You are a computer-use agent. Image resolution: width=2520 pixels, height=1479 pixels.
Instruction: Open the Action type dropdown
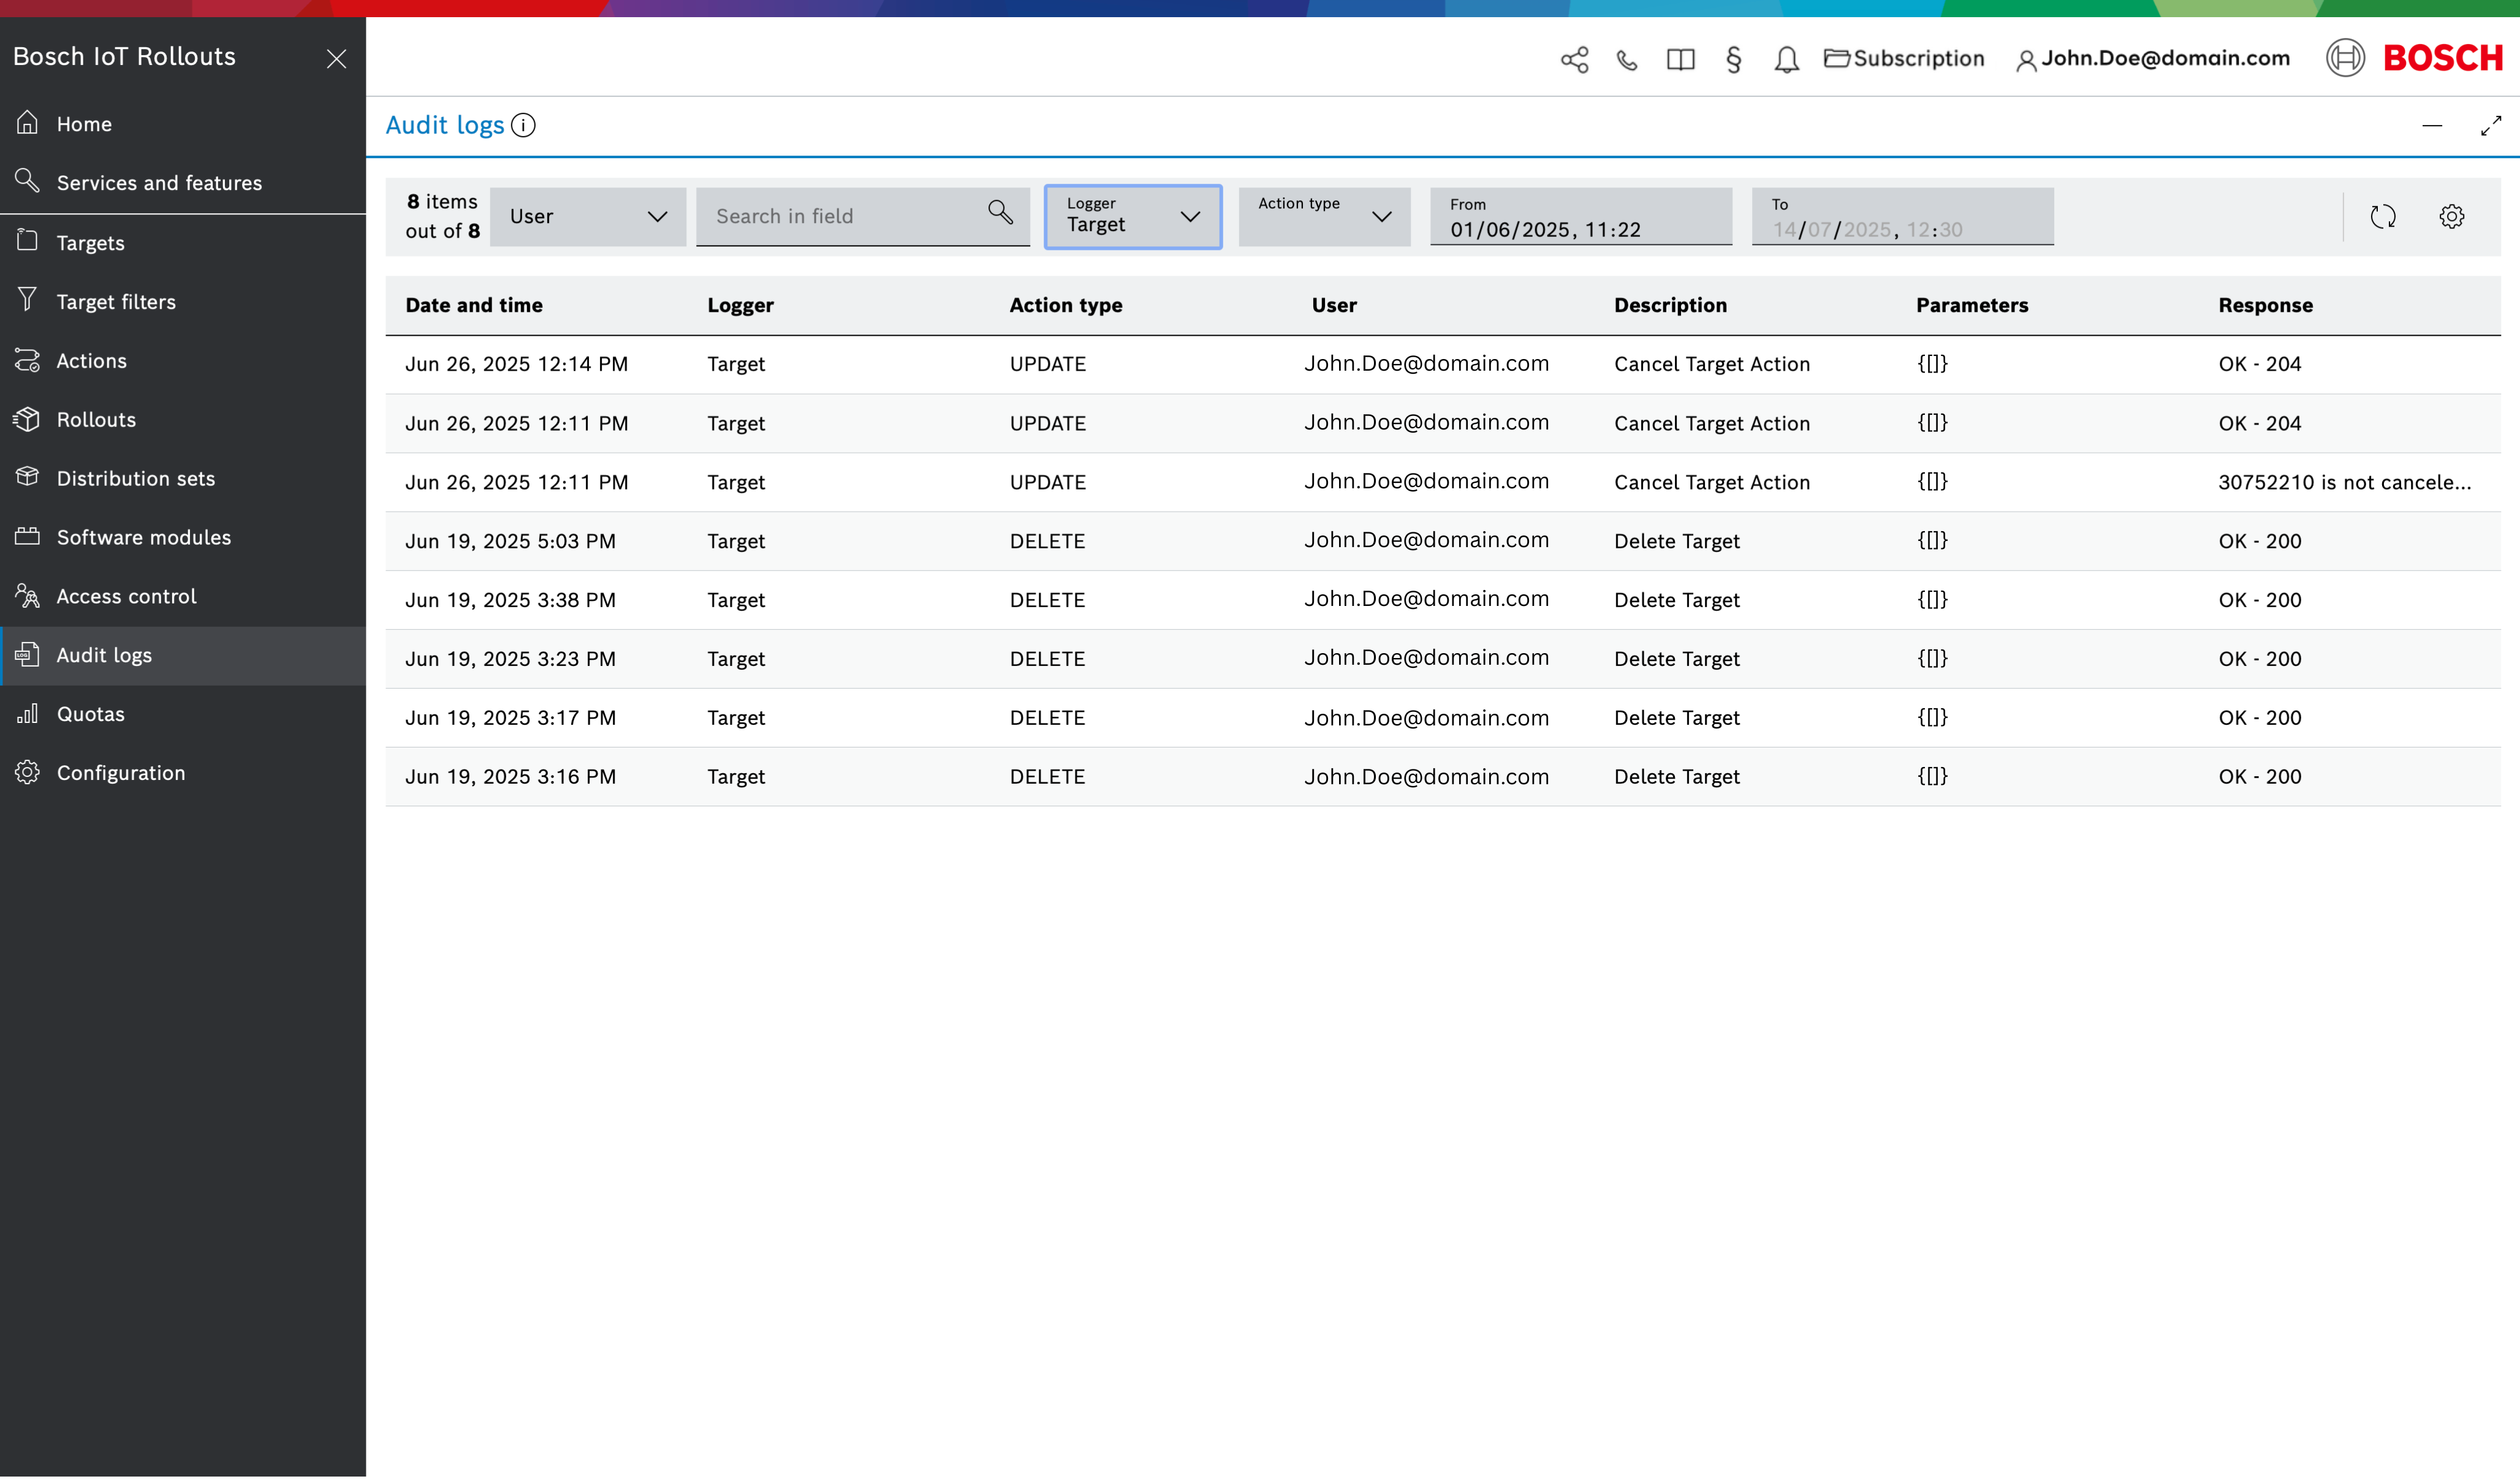click(1323, 216)
